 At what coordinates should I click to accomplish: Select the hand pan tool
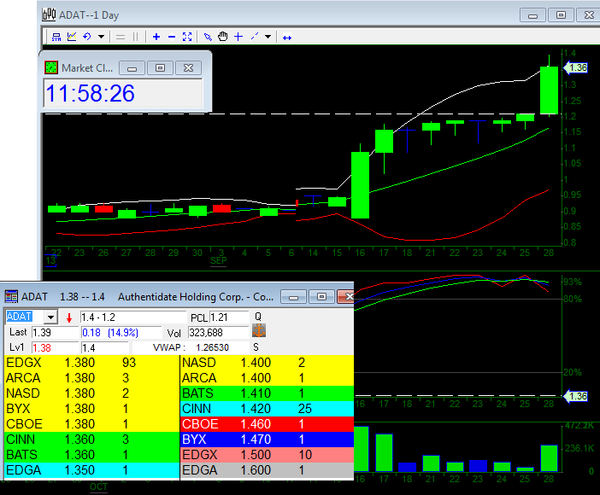[223, 37]
